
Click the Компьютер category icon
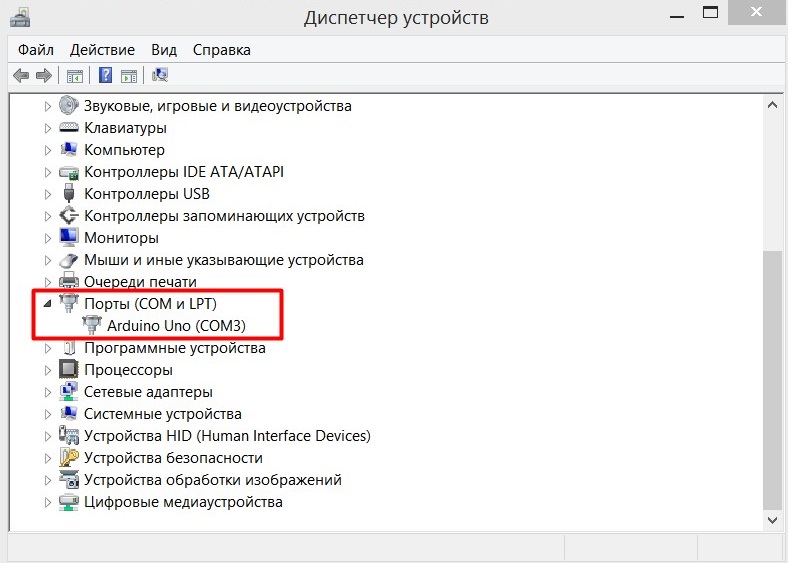(69, 149)
